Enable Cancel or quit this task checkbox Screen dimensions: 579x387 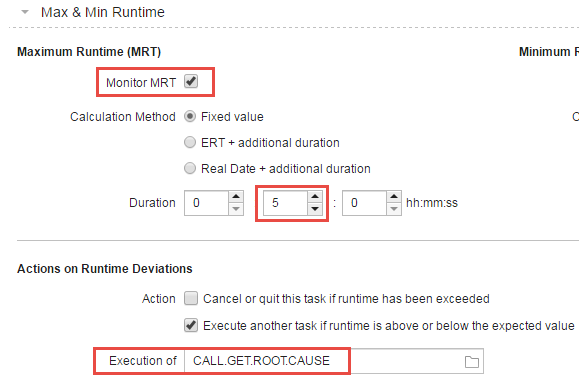click(x=191, y=298)
